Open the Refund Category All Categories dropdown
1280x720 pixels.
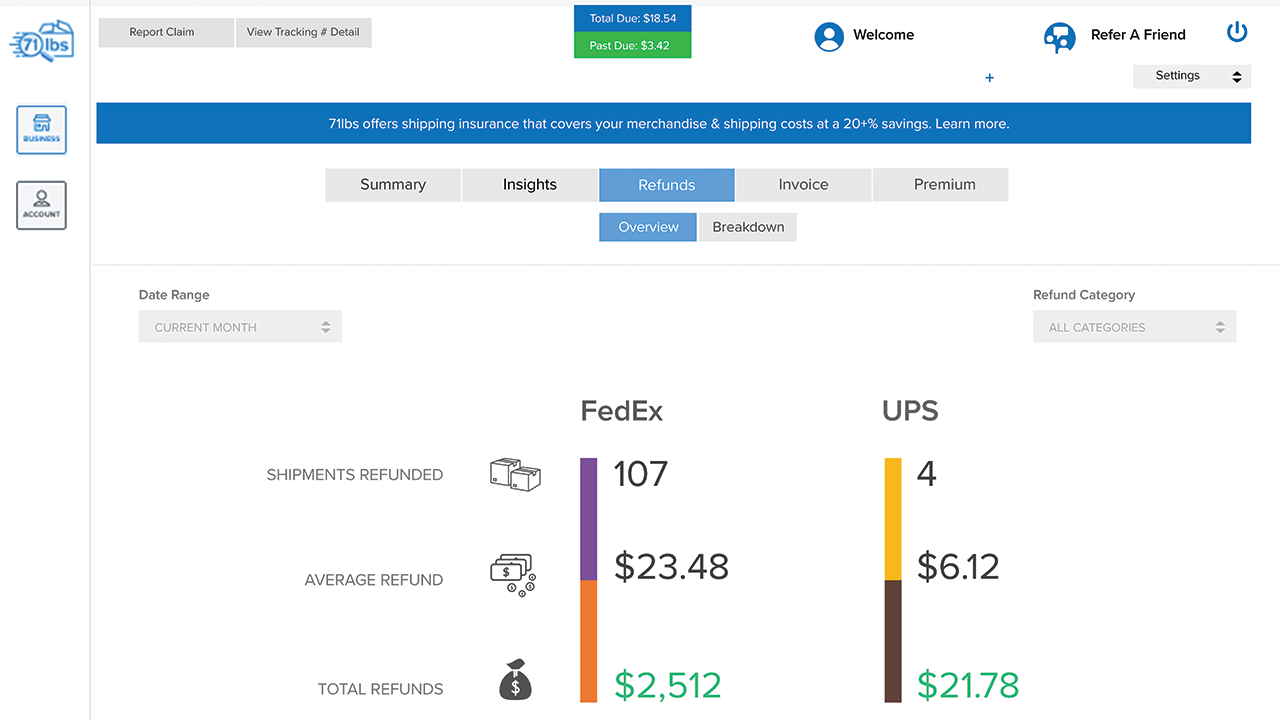(1134, 327)
